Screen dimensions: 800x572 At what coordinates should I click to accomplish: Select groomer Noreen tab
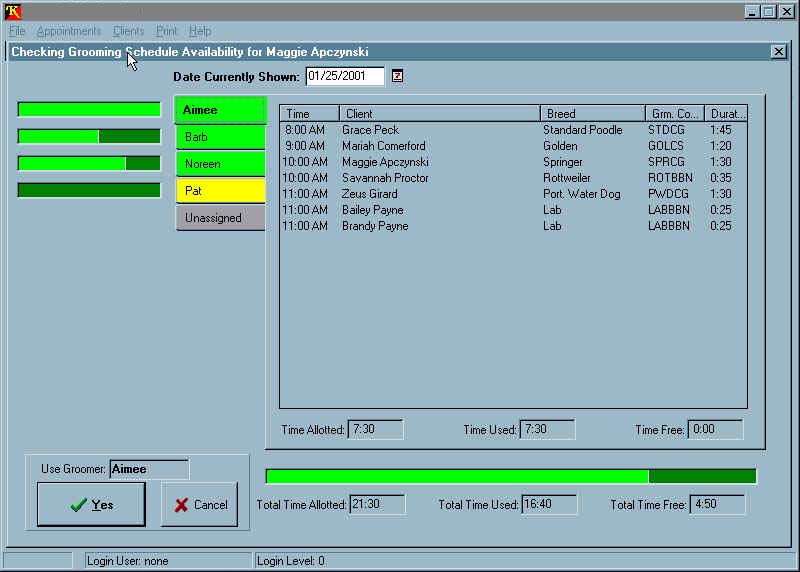pyautogui.click(x=220, y=164)
